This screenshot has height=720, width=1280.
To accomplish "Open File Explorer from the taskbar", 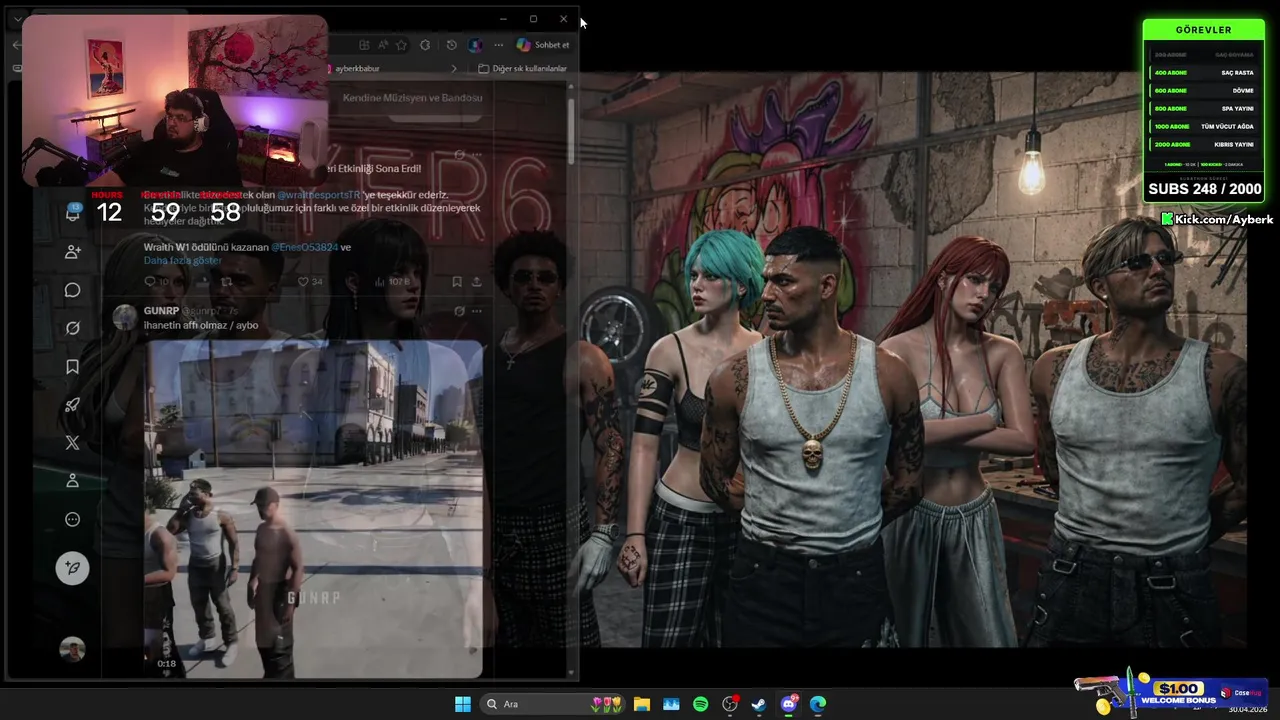I will click(x=642, y=704).
